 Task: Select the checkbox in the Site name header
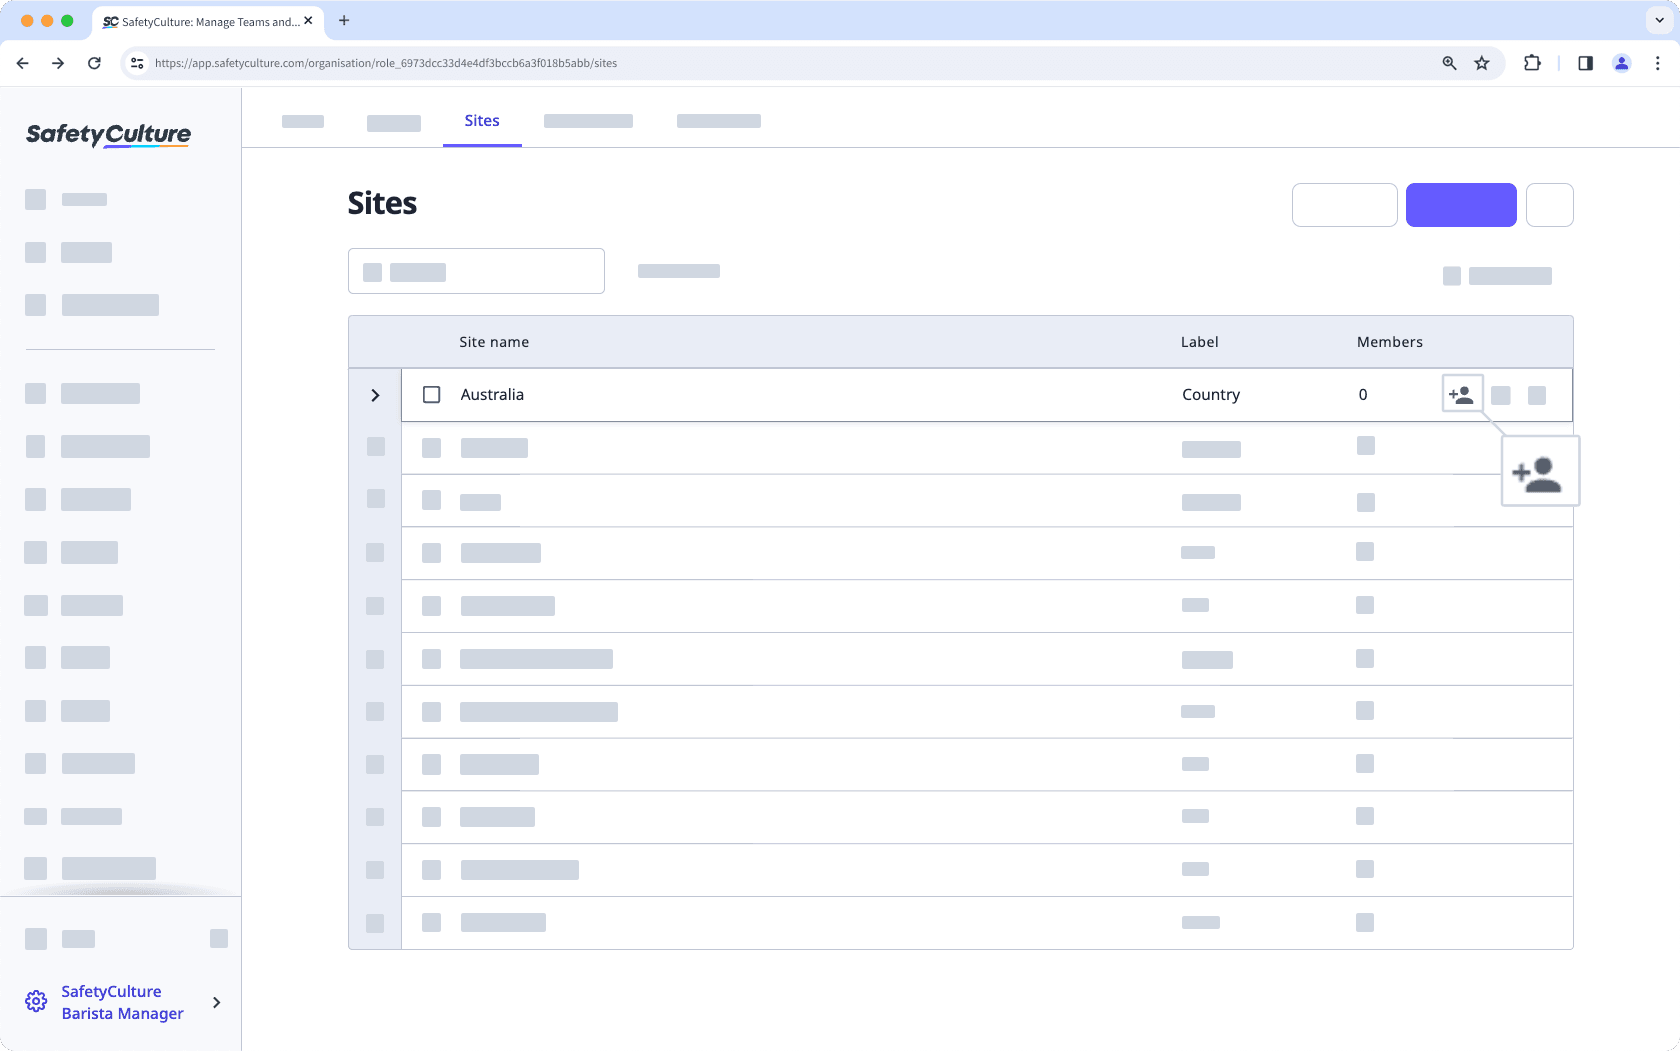coord(431,341)
